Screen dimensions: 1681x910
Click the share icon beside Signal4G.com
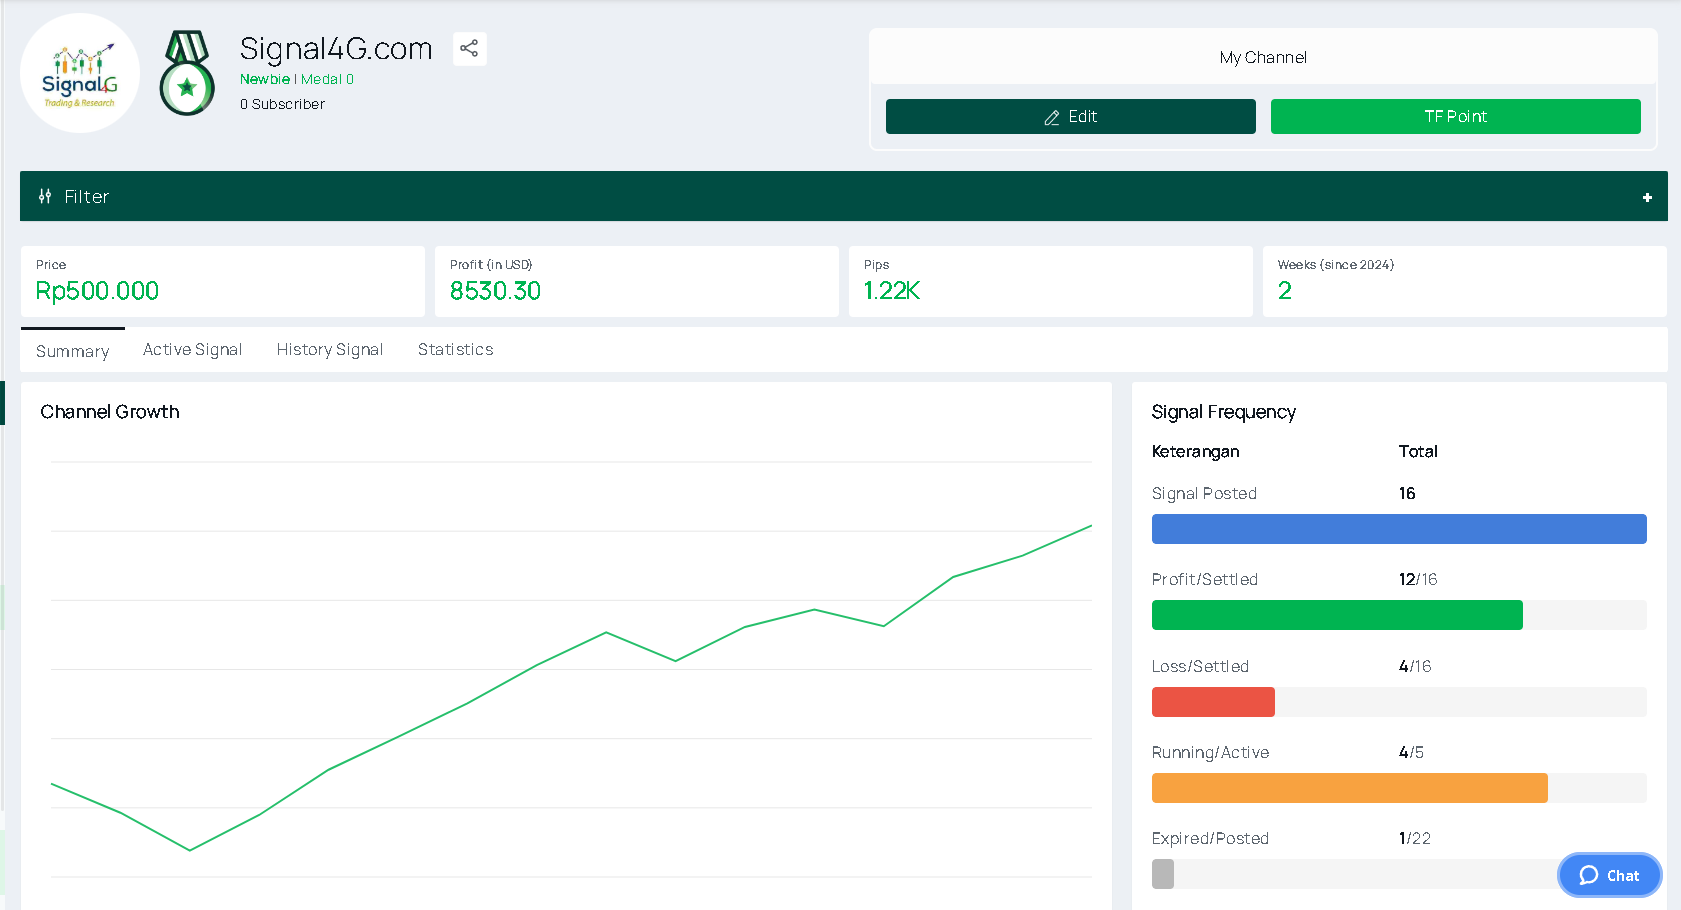[469, 48]
